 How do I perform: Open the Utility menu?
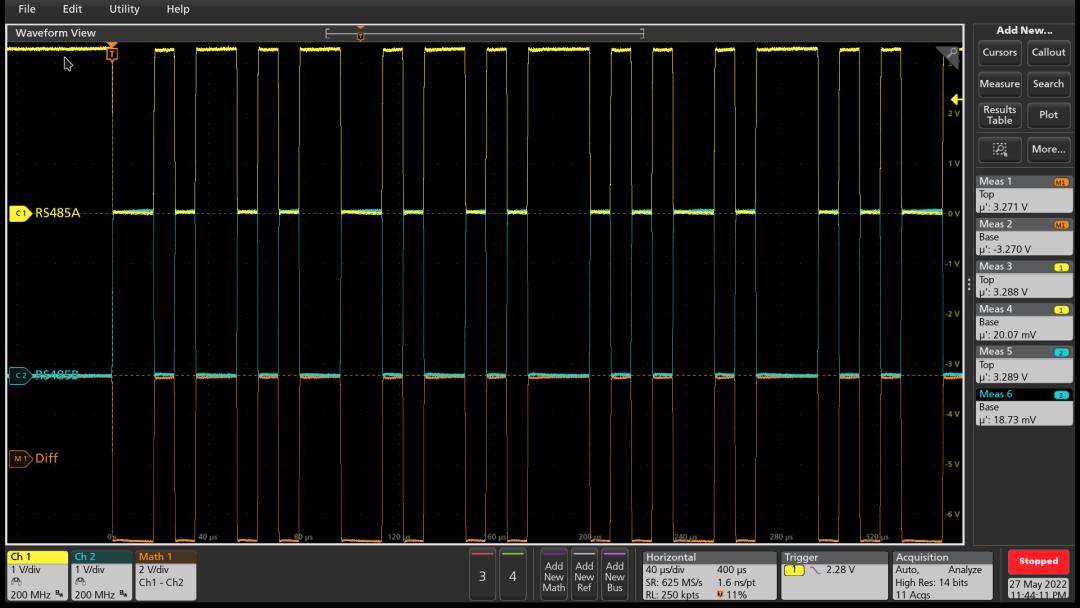(x=124, y=9)
